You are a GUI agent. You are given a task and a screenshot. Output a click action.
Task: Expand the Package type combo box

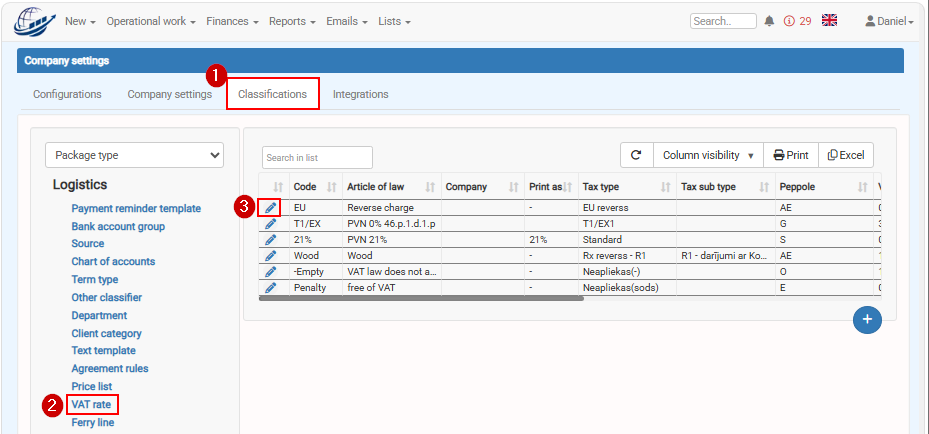[134, 155]
